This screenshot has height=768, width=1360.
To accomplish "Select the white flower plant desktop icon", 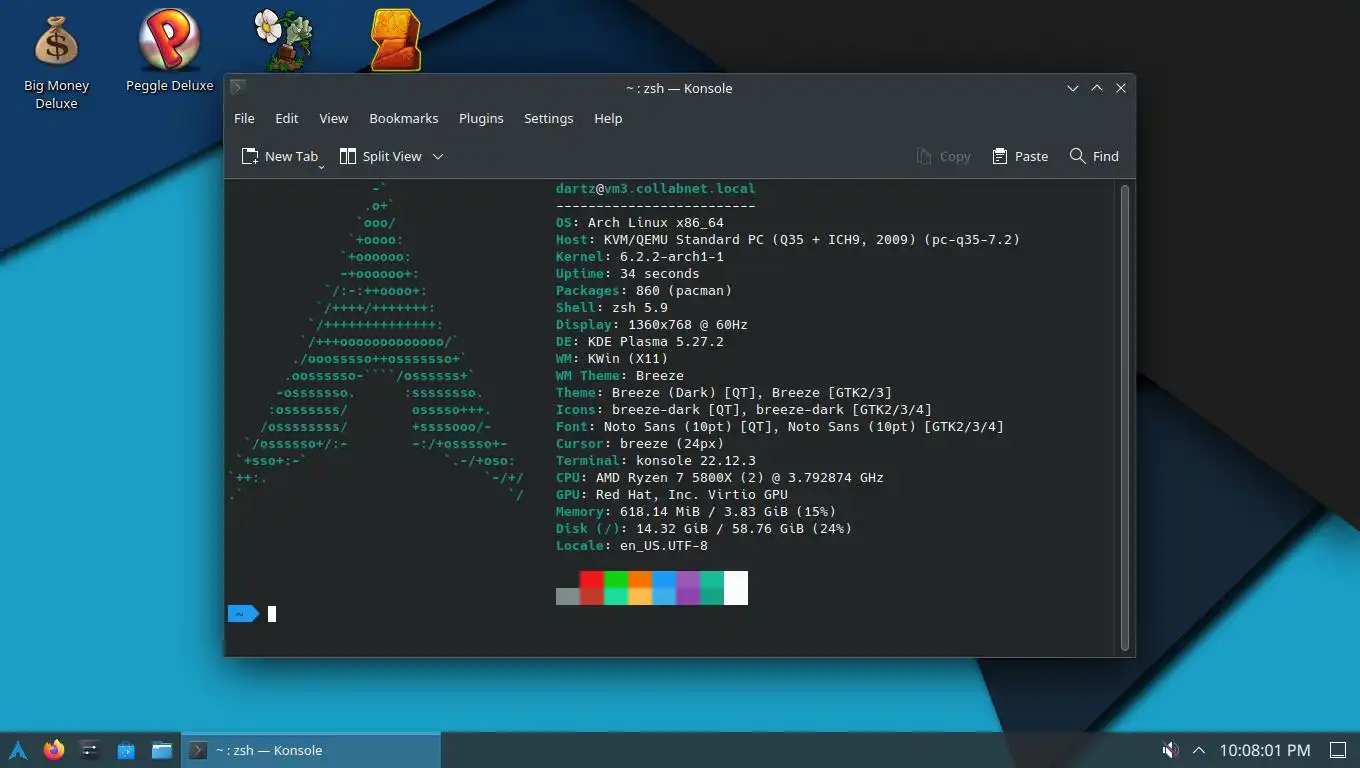I will [283, 40].
